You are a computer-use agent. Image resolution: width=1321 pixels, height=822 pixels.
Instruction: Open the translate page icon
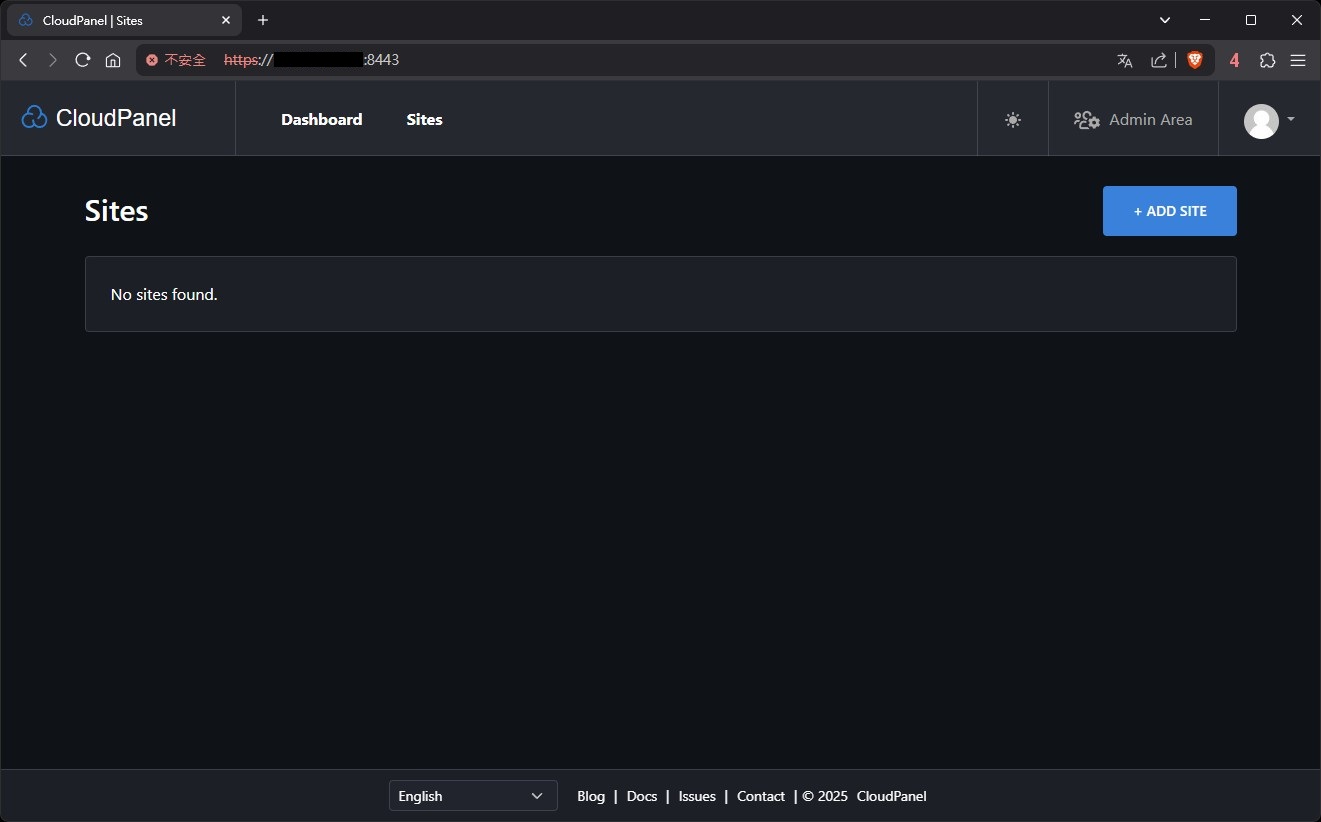tap(1125, 60)
